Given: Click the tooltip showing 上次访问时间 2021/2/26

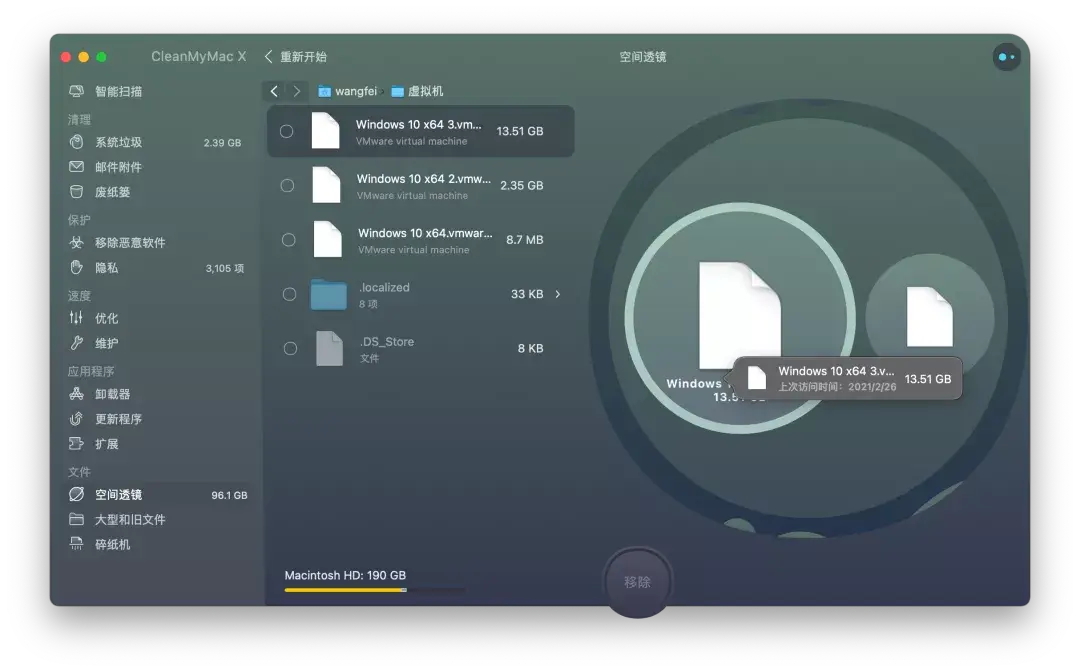Looking at the screenshot, I should (x=848, y=378).
